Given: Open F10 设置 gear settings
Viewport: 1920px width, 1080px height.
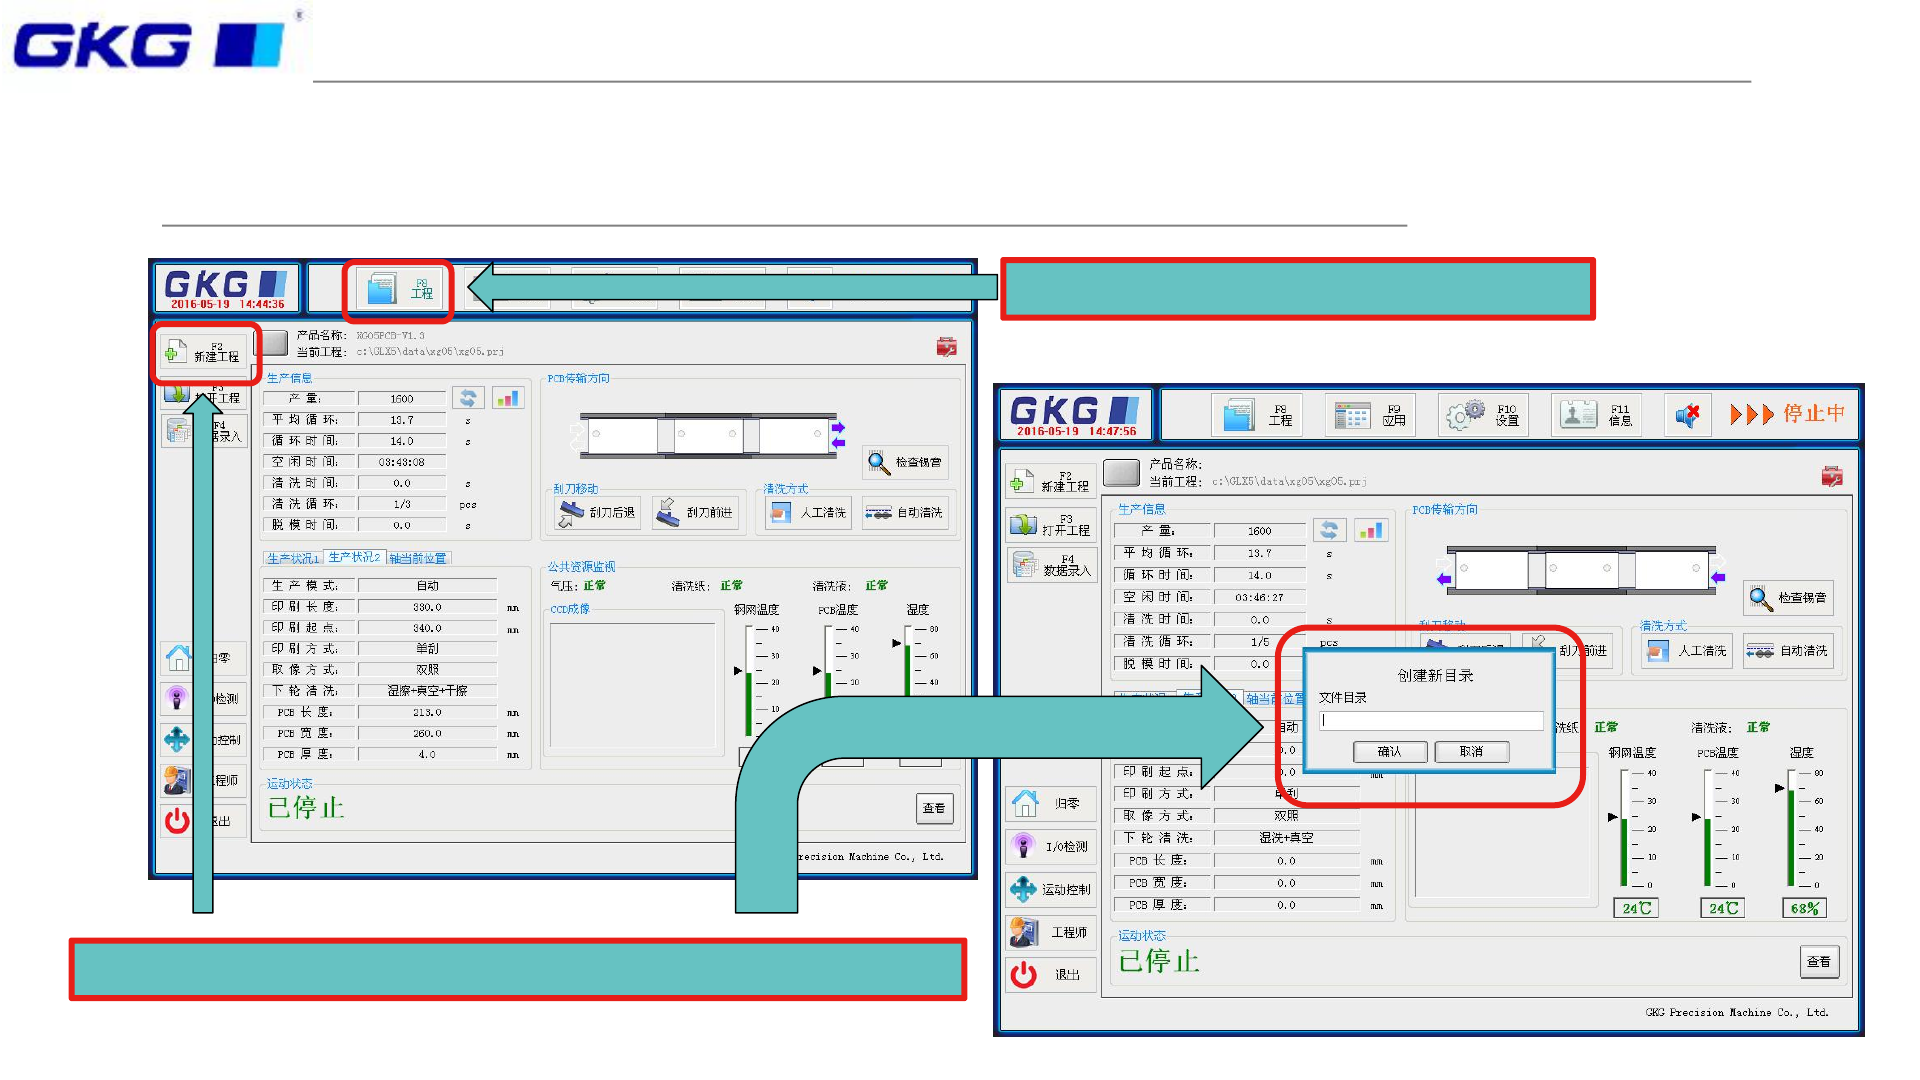Looking at the screenshot, I should [x=1484, y=415].
